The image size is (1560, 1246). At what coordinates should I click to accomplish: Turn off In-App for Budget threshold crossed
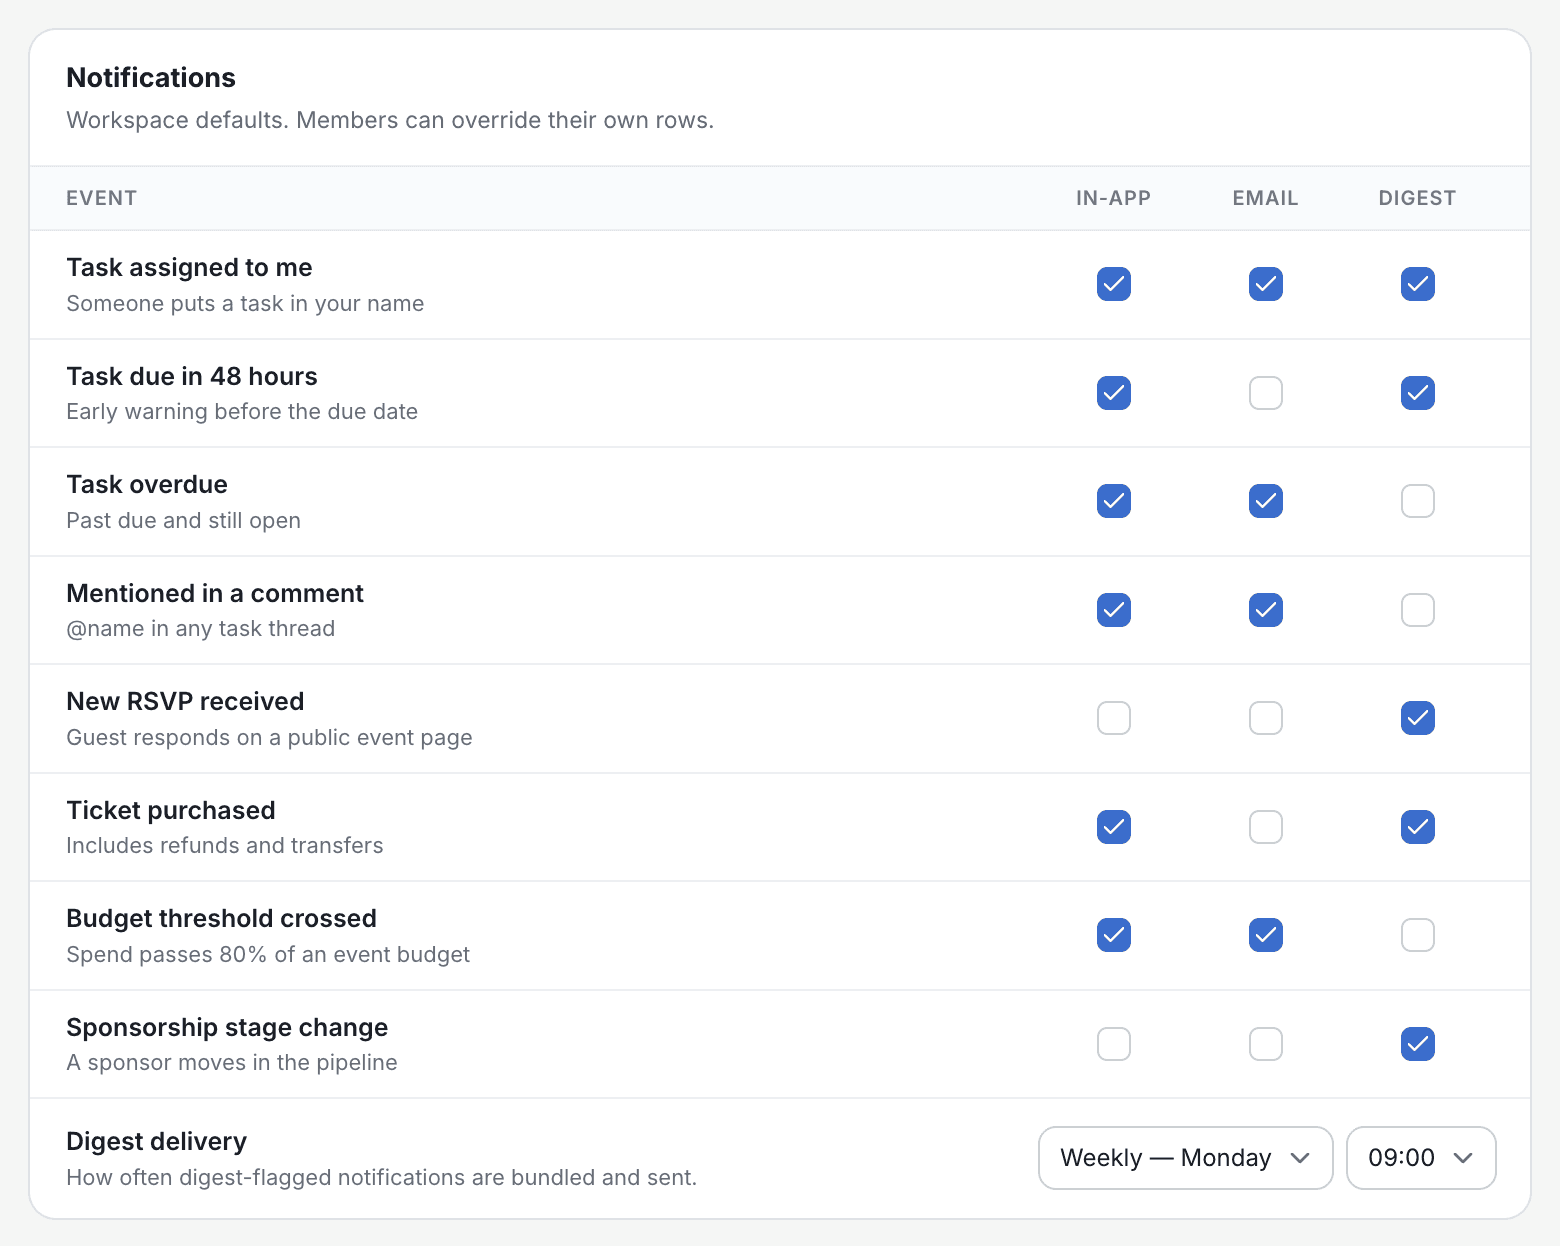1114,935
